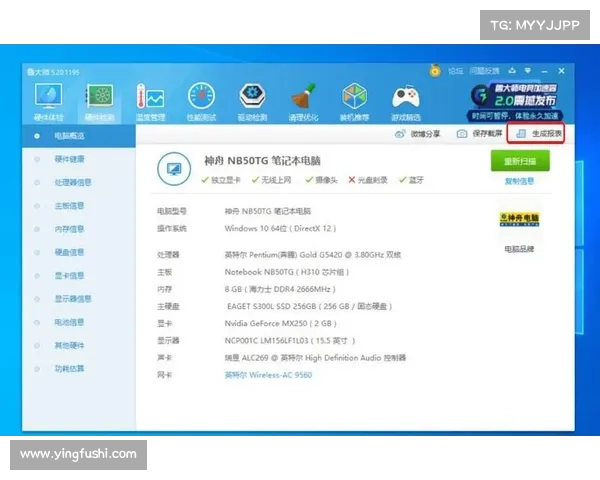Viewport: 600px width, 480px height.
Task: Select 处理器信息 in the sidebar
Action: 73,182
